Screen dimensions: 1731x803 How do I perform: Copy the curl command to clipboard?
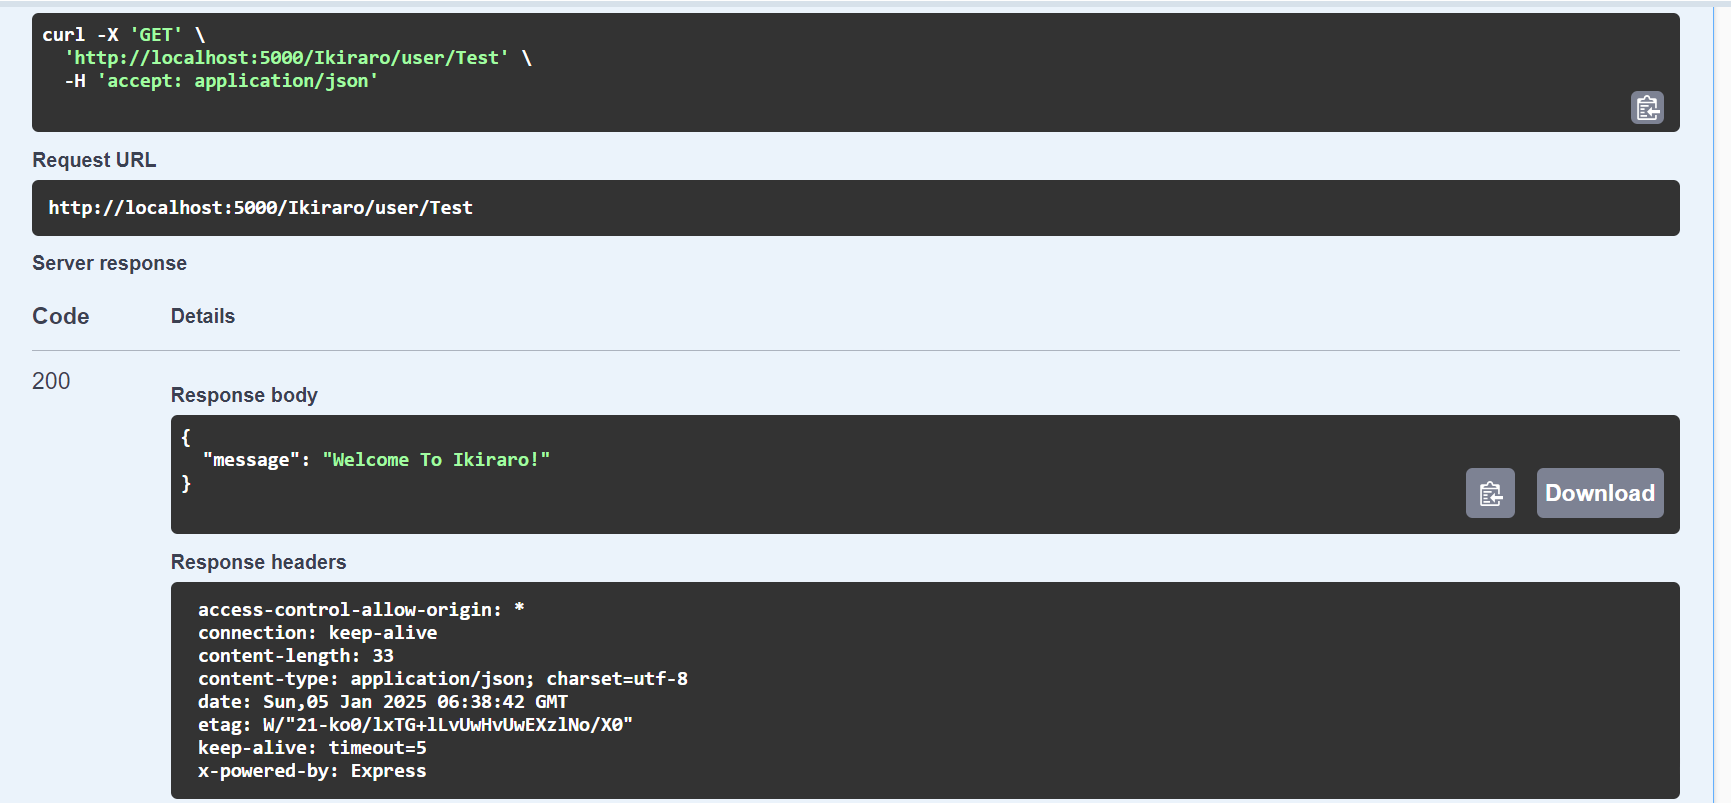tap(1647, 107)
